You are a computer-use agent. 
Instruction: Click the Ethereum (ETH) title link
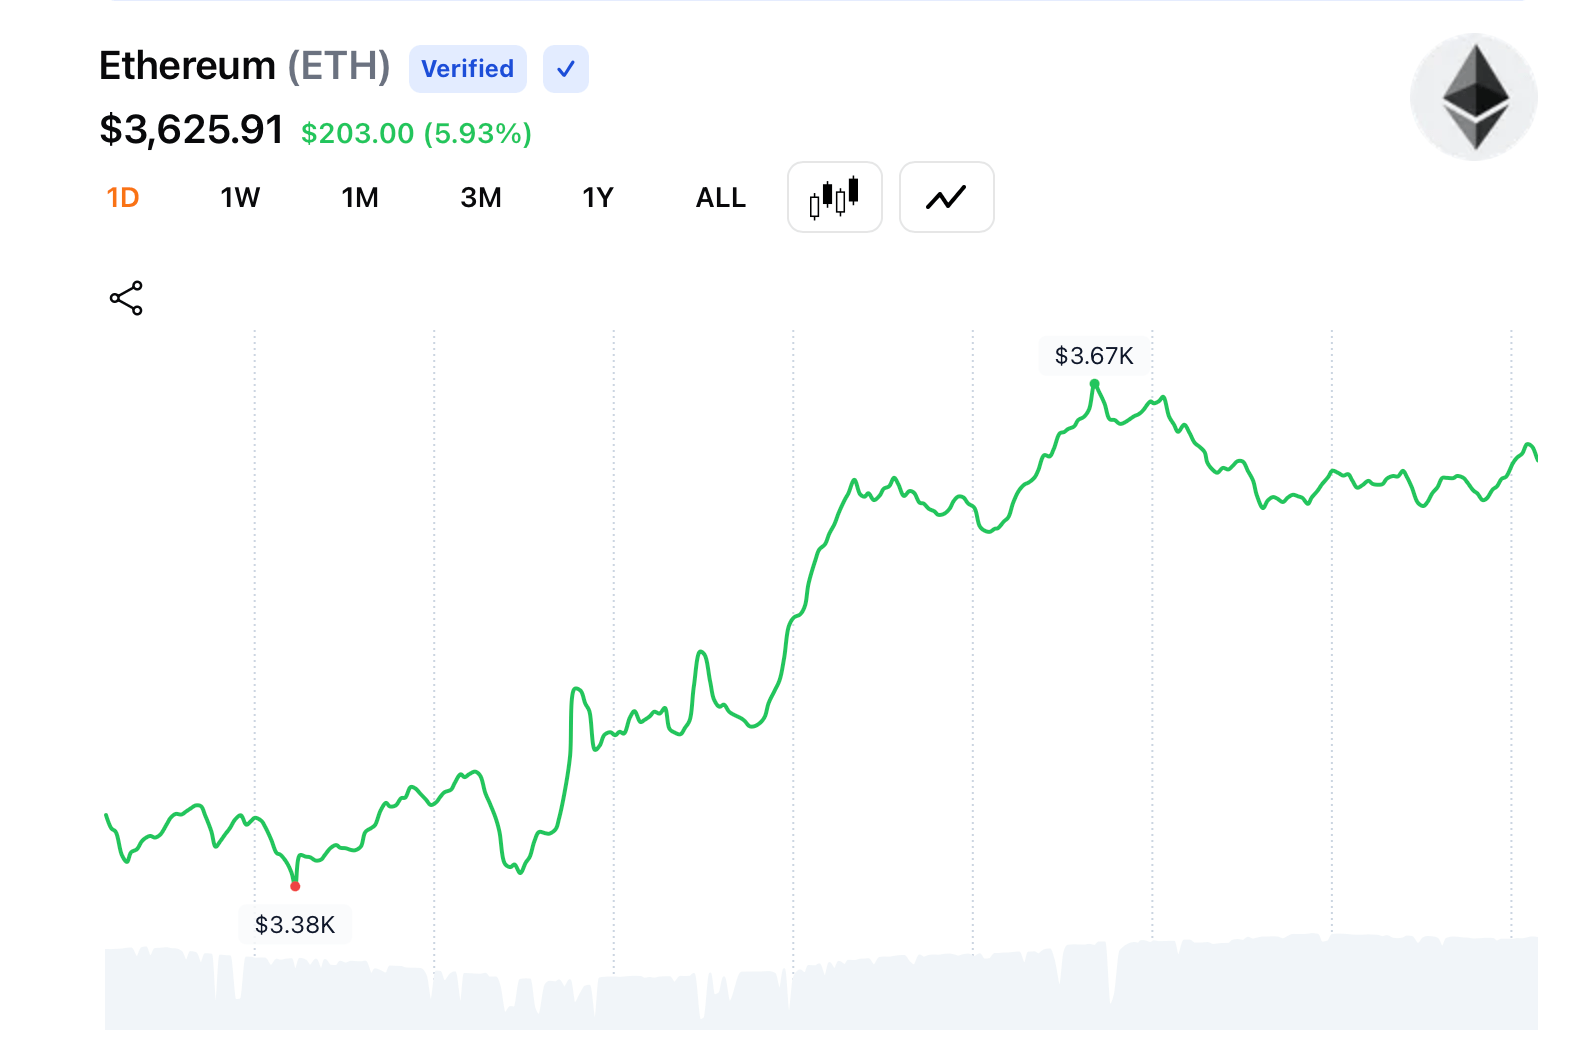pyautogui.click(x=245, y=66)
